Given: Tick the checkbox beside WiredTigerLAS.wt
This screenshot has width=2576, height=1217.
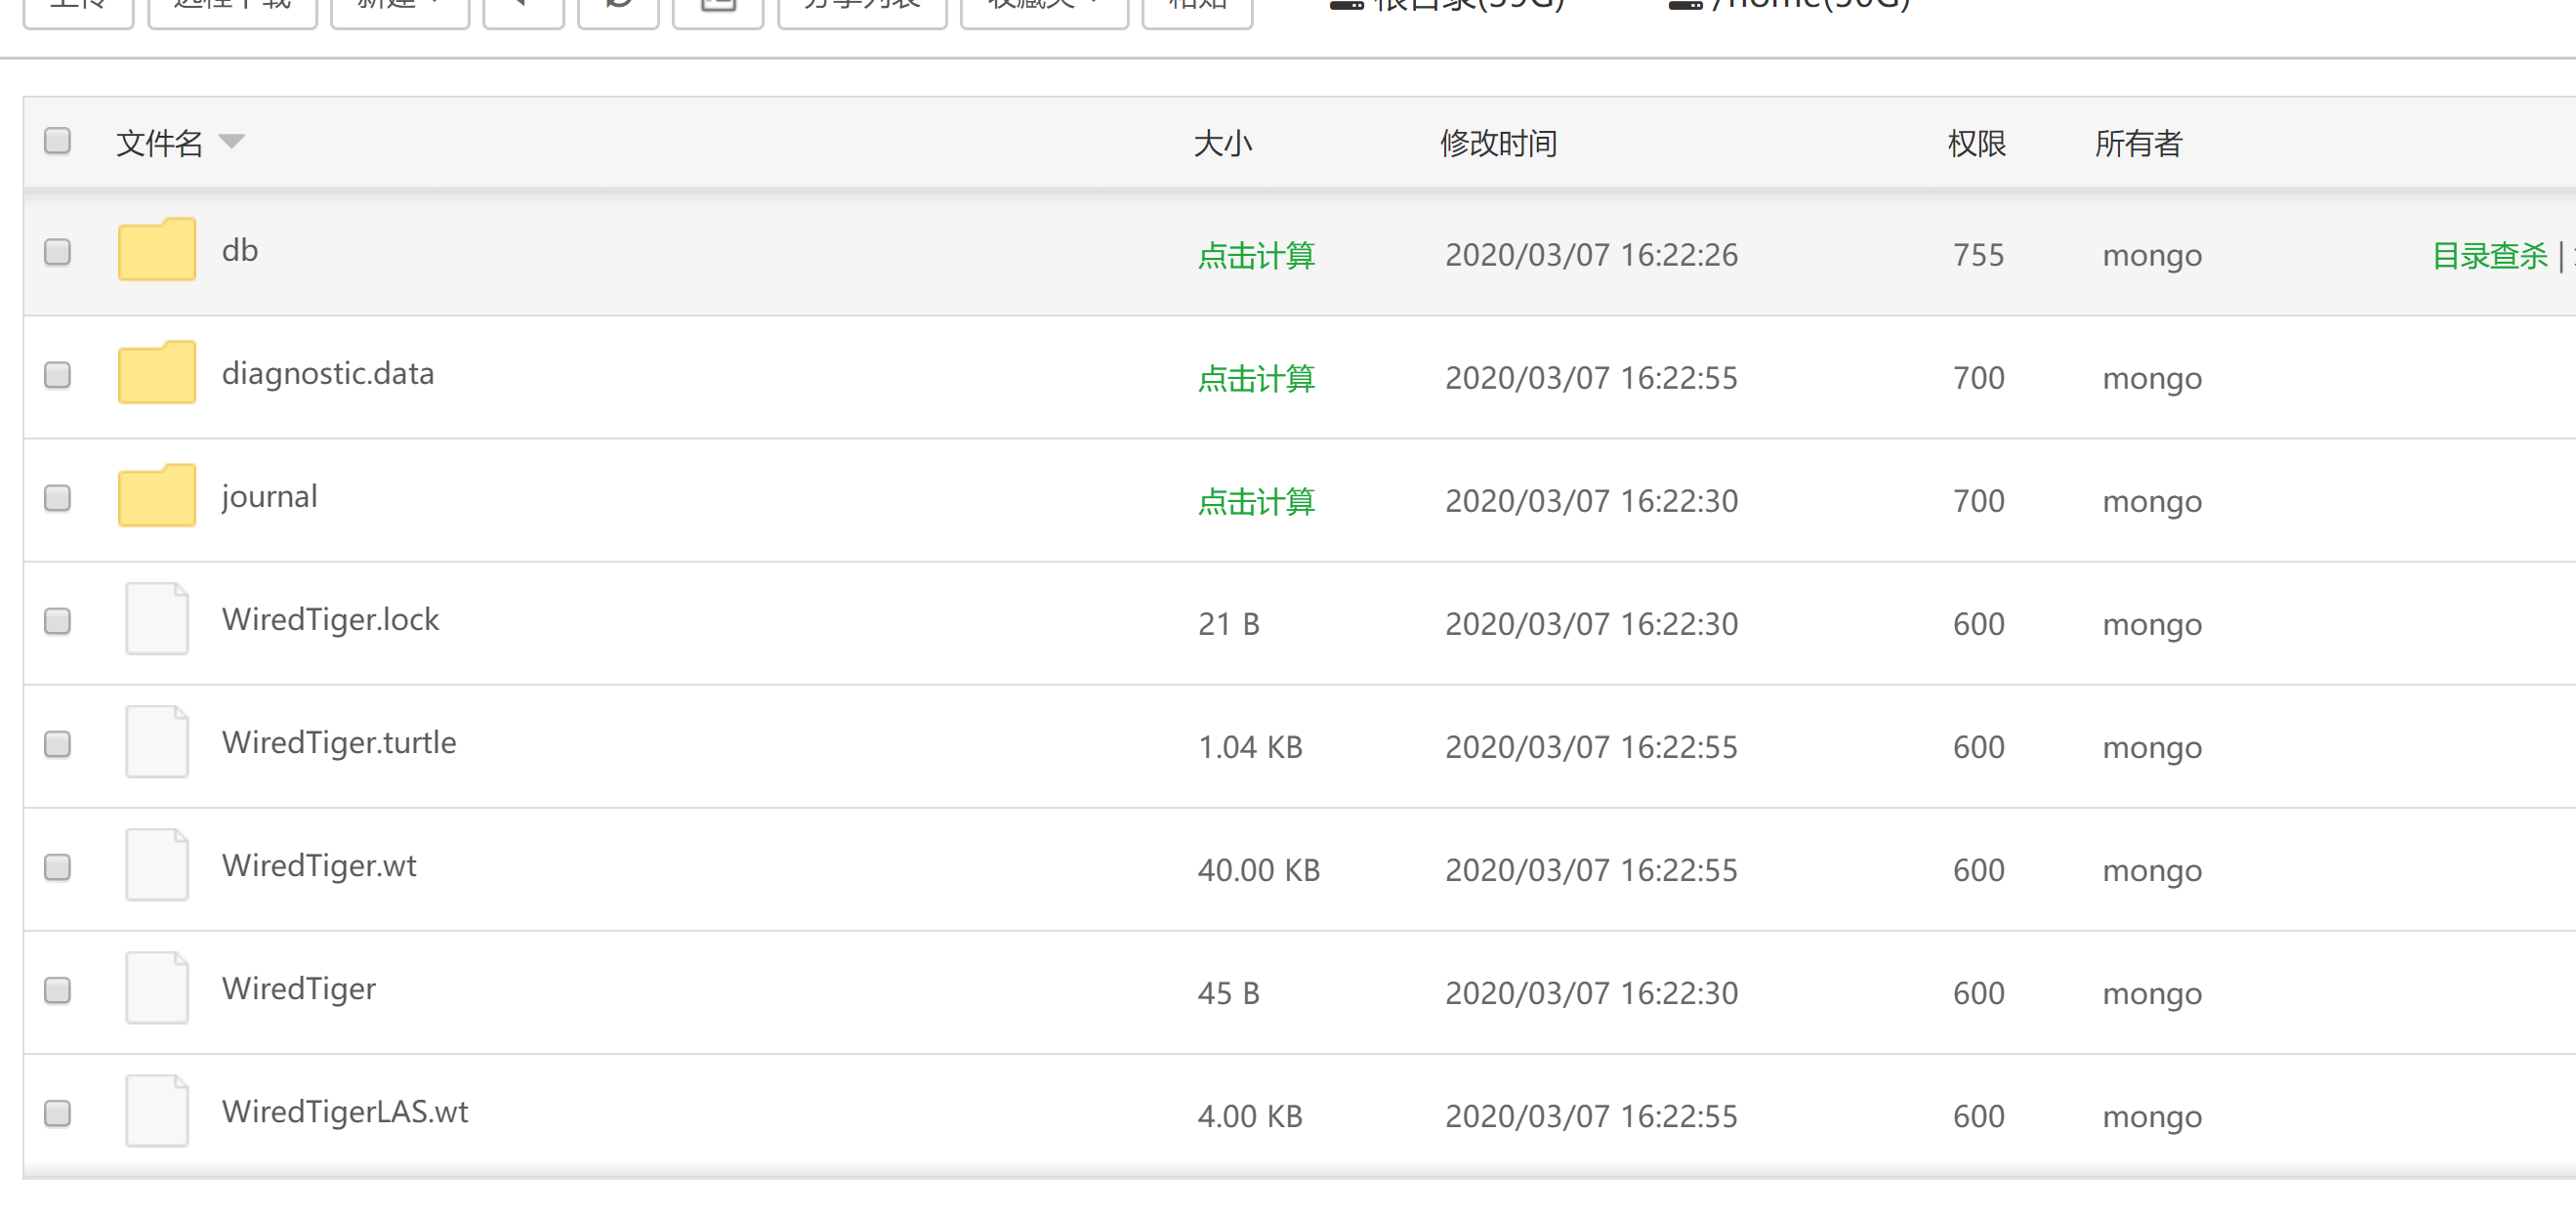Looking at the screenshot, I should [58, 1113].
